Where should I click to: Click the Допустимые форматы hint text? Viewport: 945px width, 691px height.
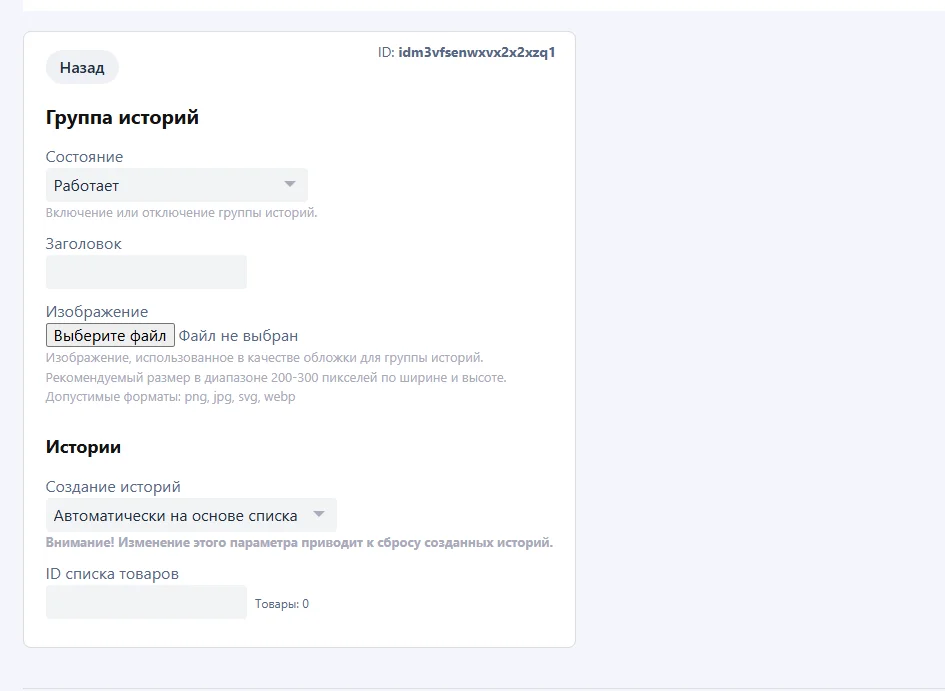pyautogui.click(x=171, y=397)
